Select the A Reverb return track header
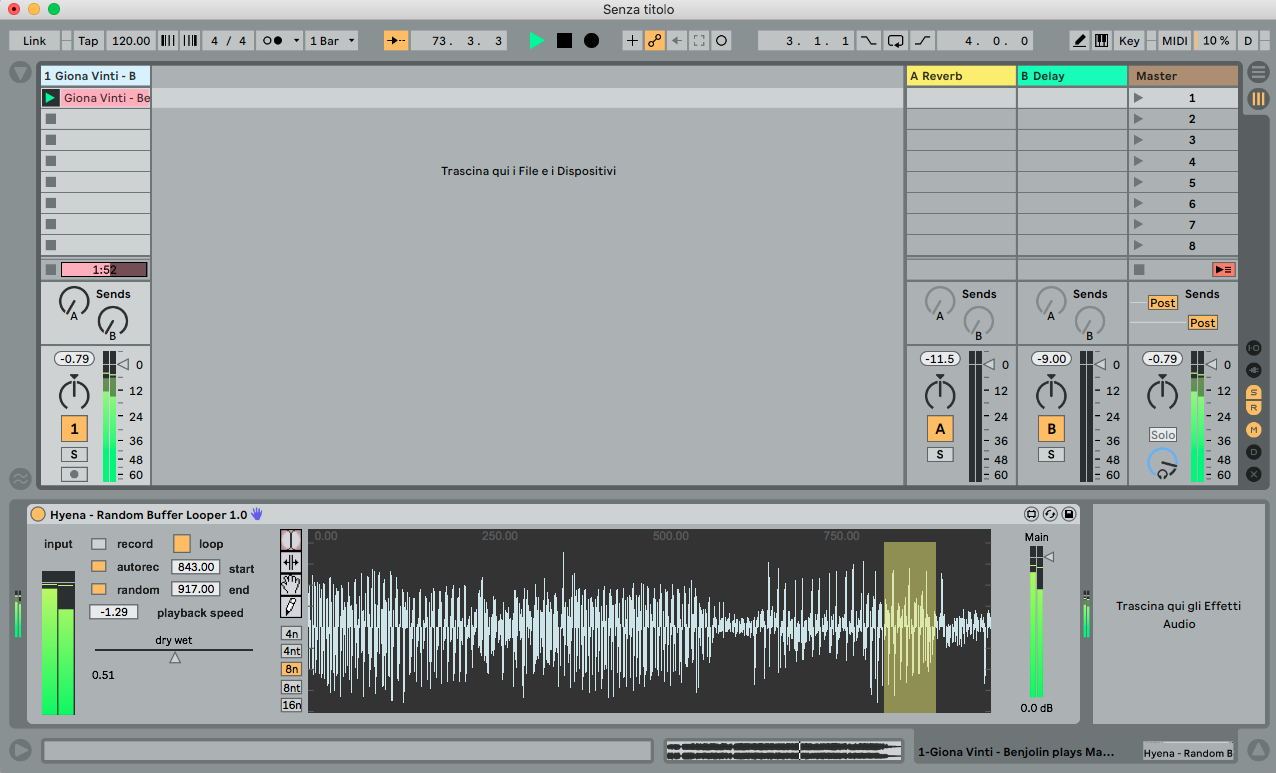 [960, 76]
